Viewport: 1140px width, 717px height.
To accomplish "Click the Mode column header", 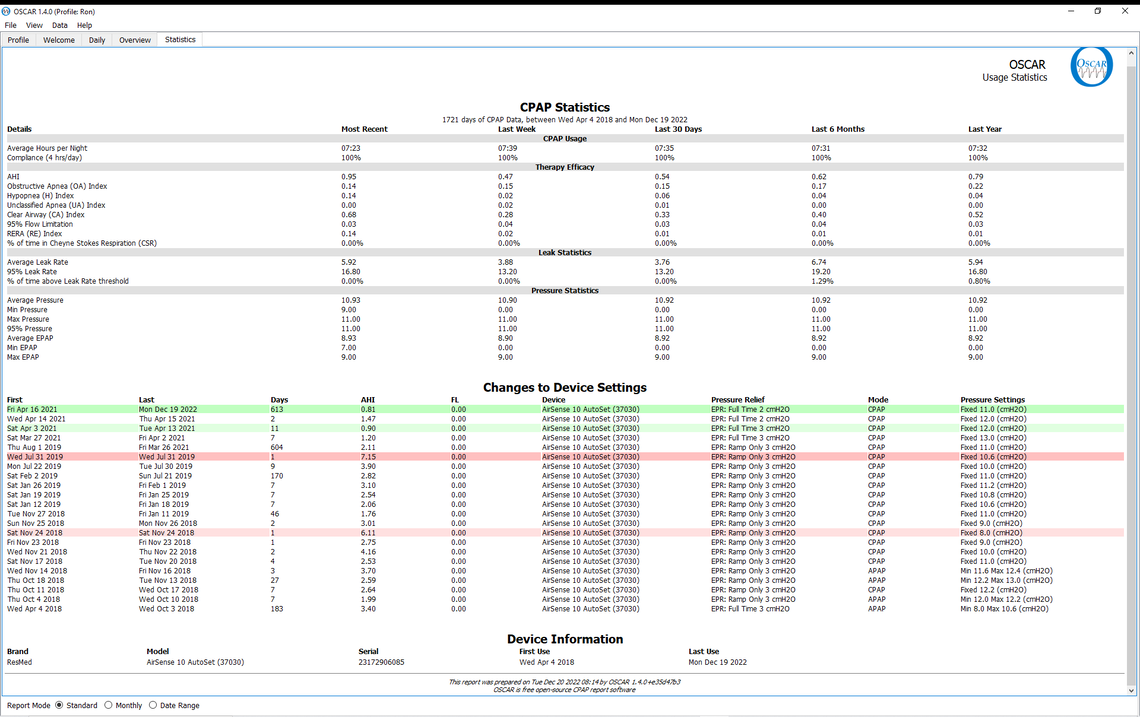I will pyautogui.click(x=878, y=400).
